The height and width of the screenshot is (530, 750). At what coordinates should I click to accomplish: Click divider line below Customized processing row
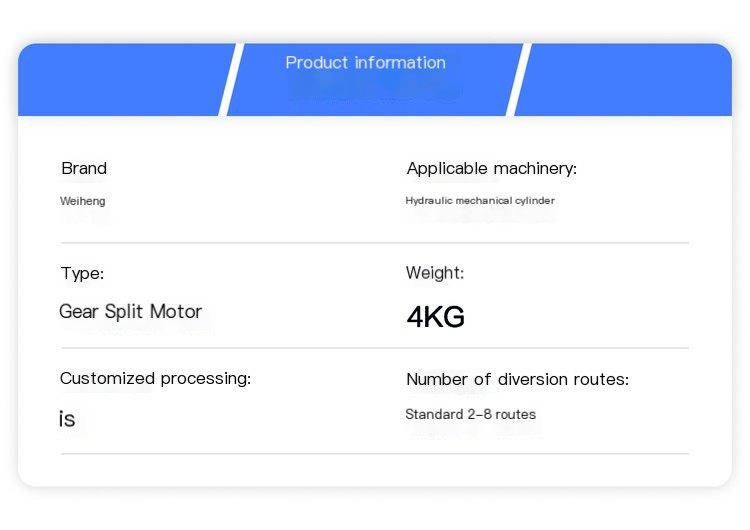pyautogui.click(x=375, y=453)
